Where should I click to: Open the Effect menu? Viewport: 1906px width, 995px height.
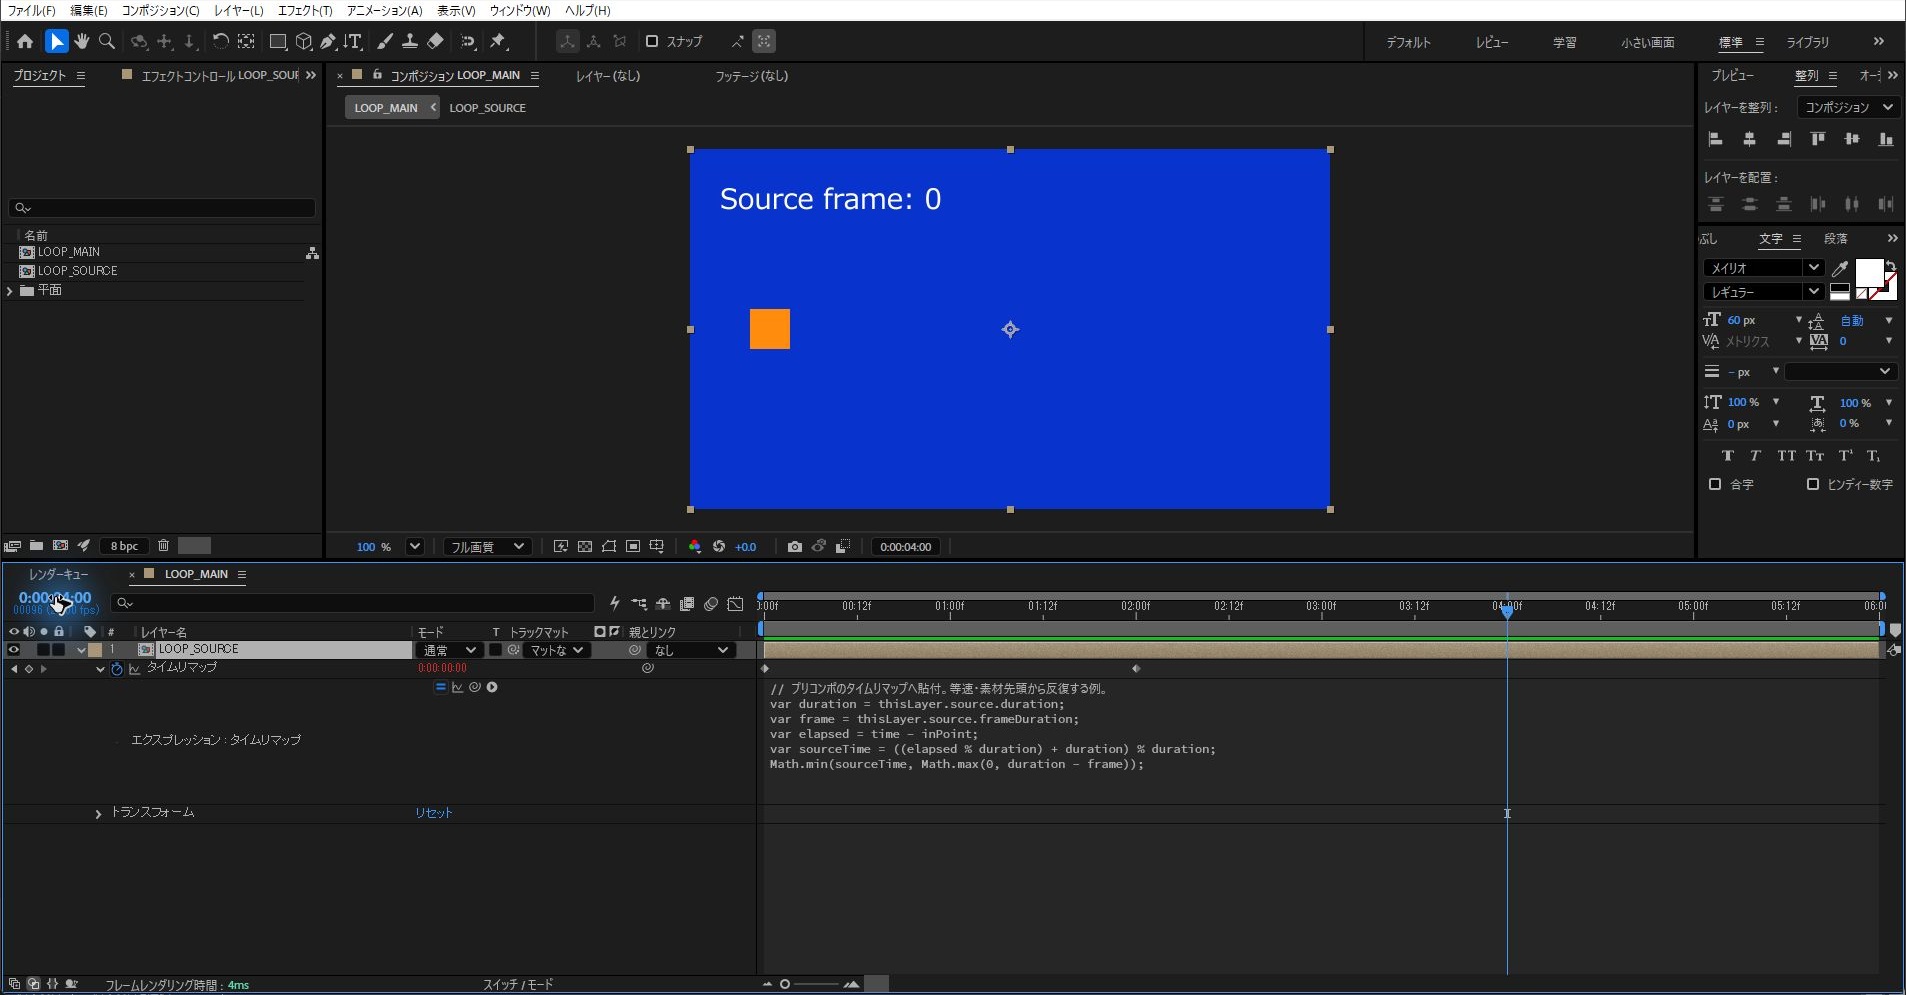tap(304, 10)
